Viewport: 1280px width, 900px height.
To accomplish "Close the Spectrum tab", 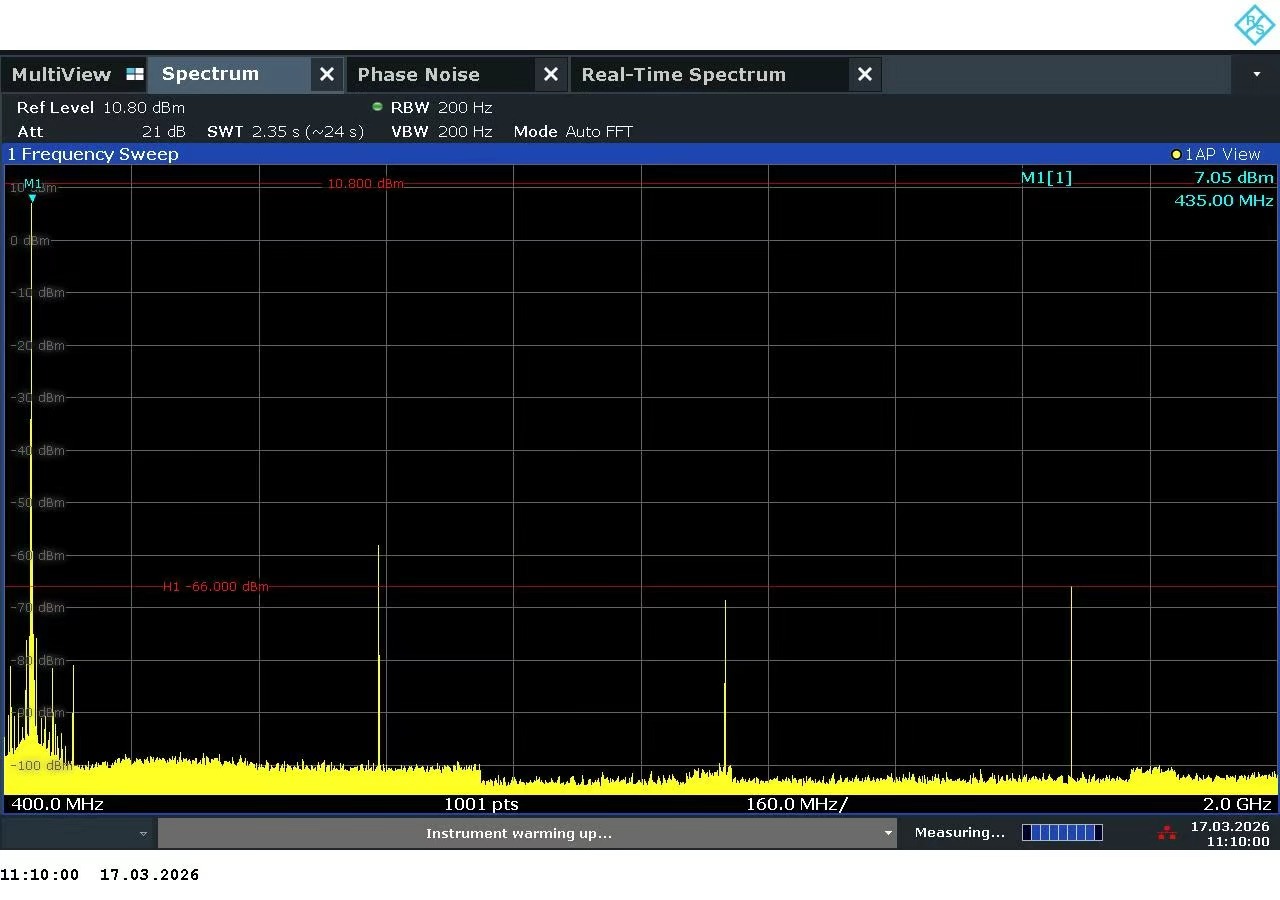I will point(326,75).
